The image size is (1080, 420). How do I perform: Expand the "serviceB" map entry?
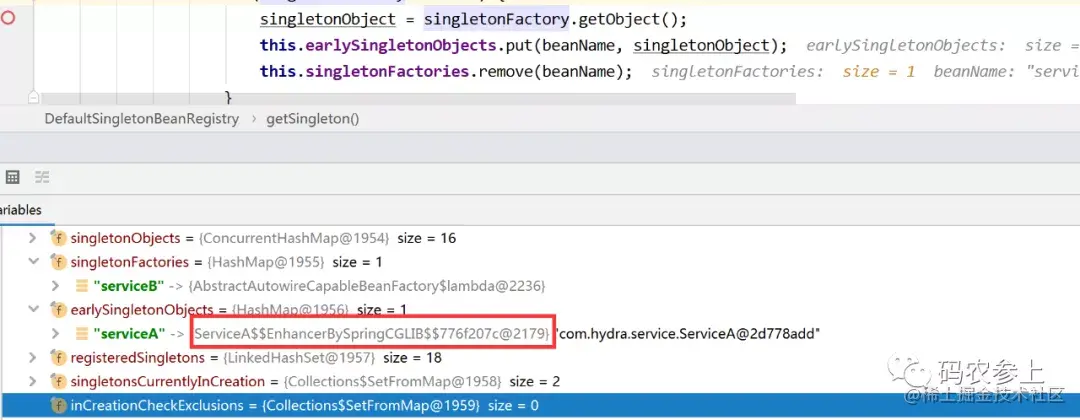click(56, 285)
